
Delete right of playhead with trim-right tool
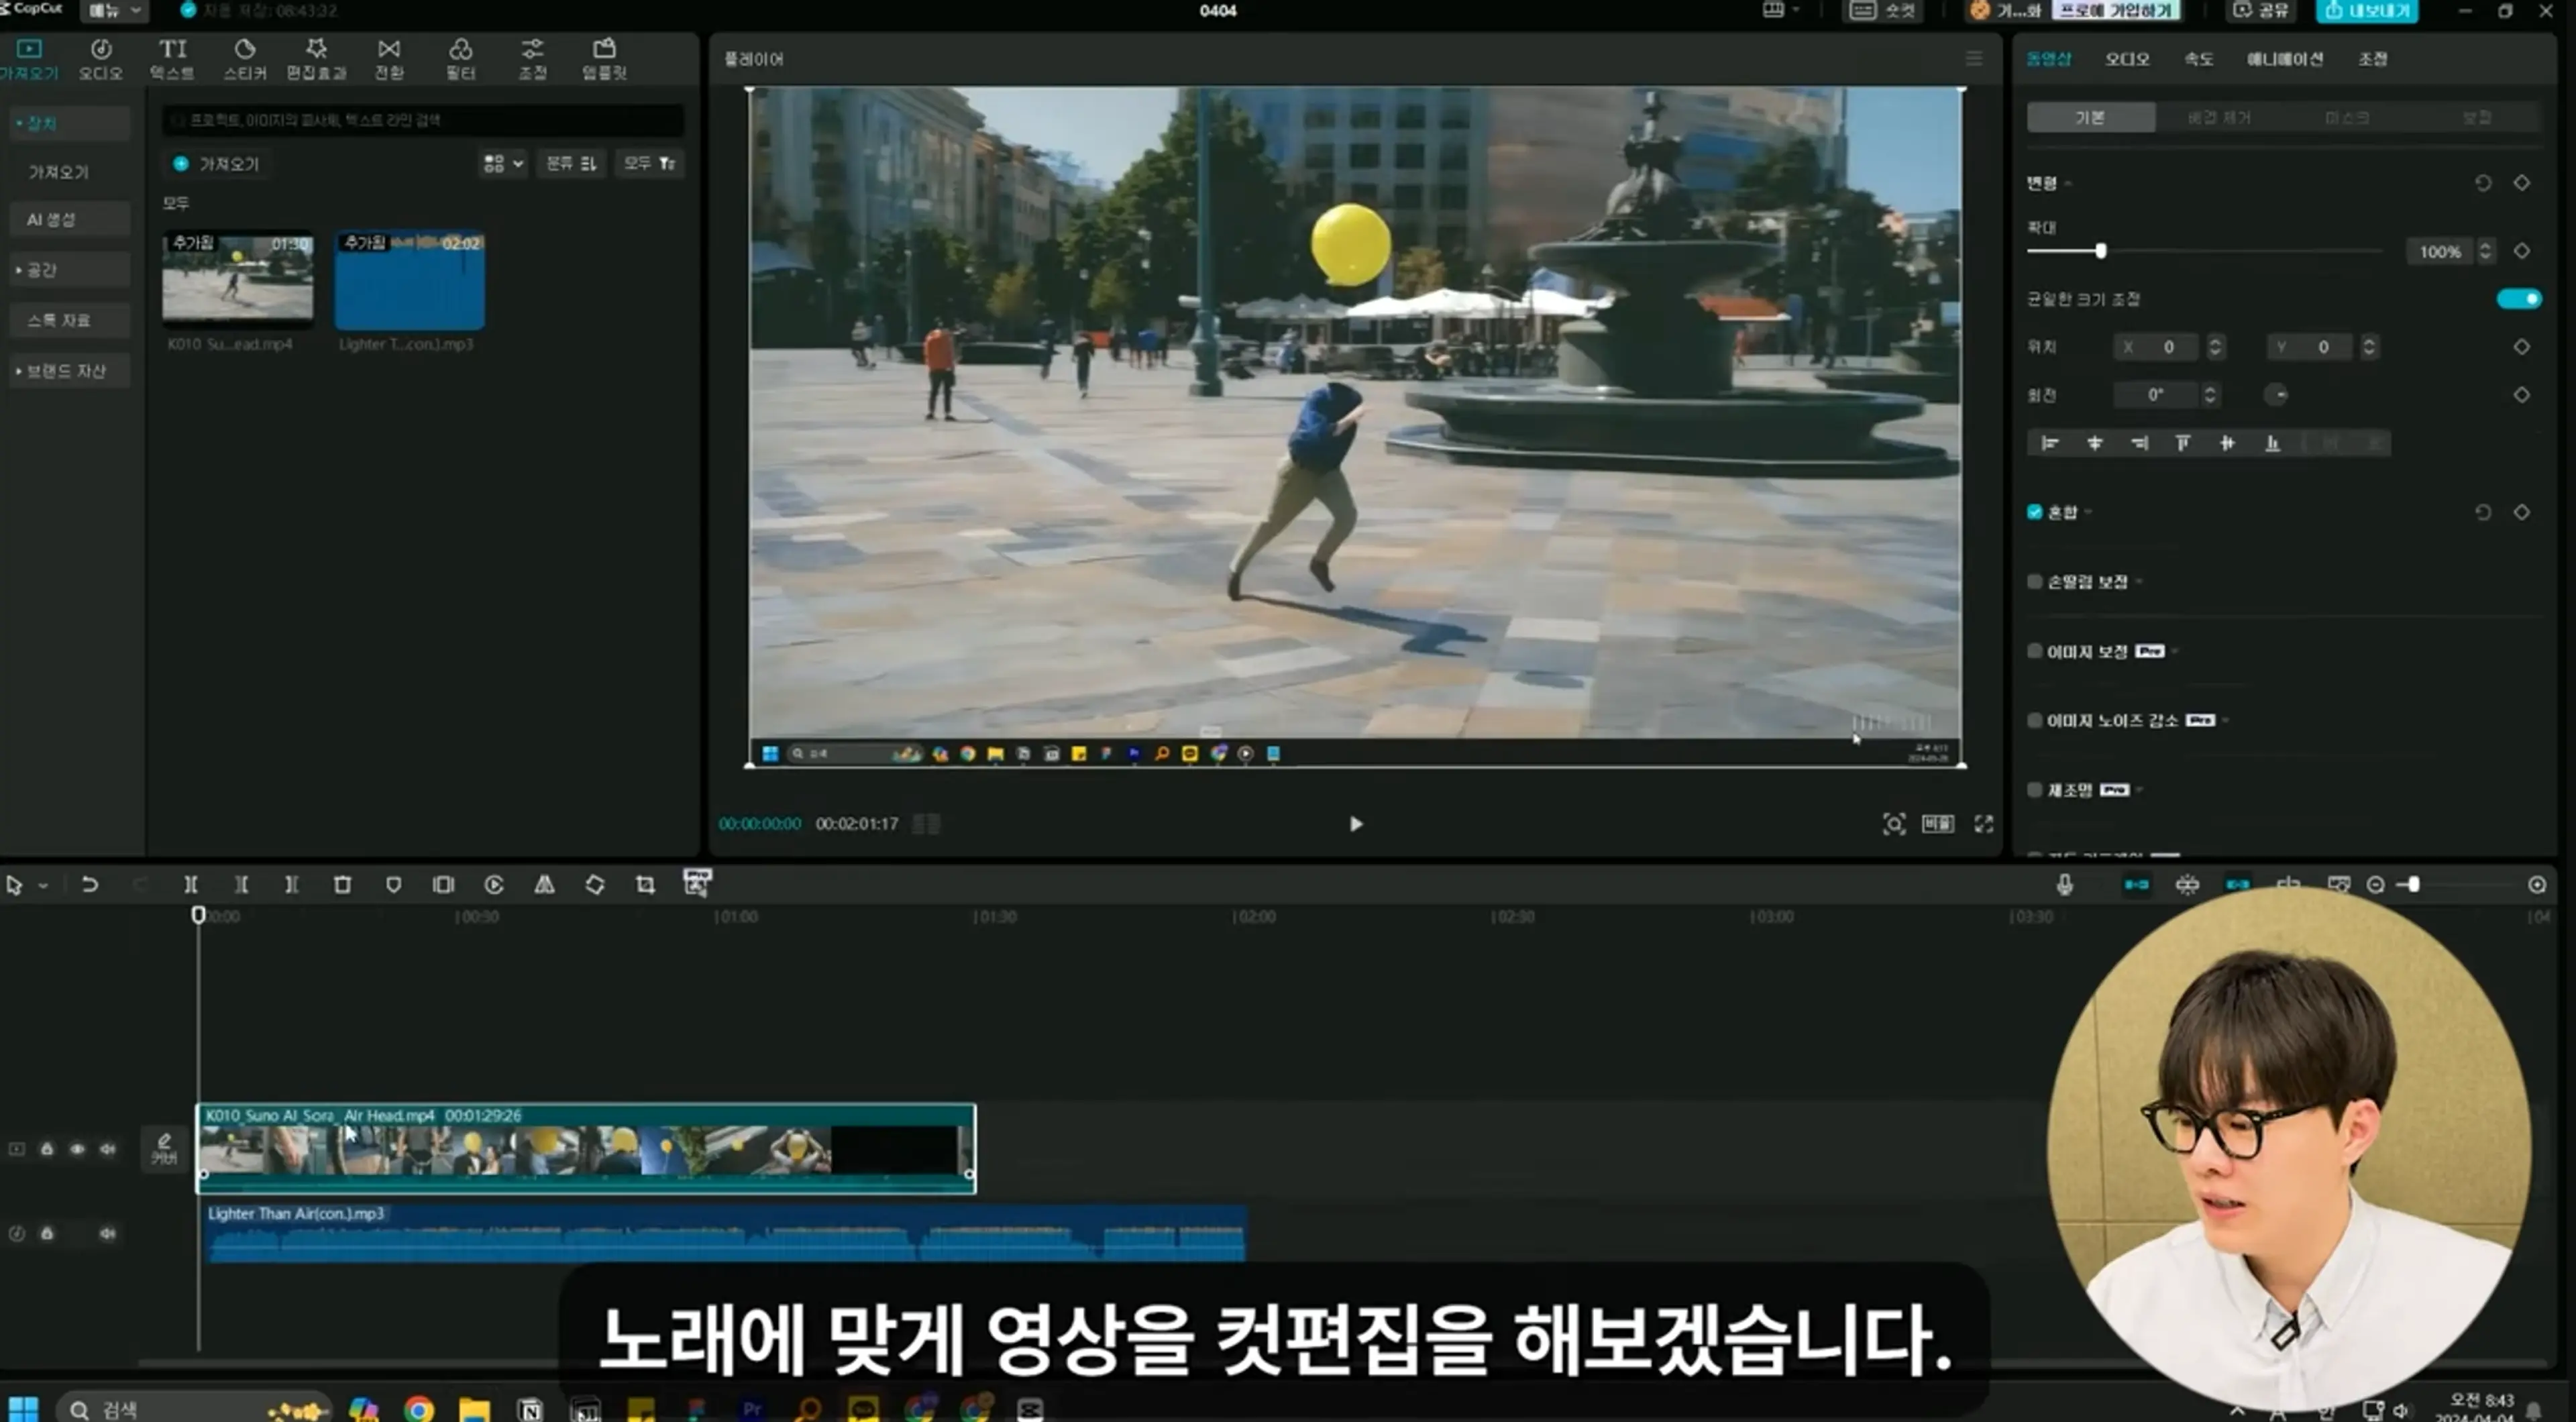291,885
